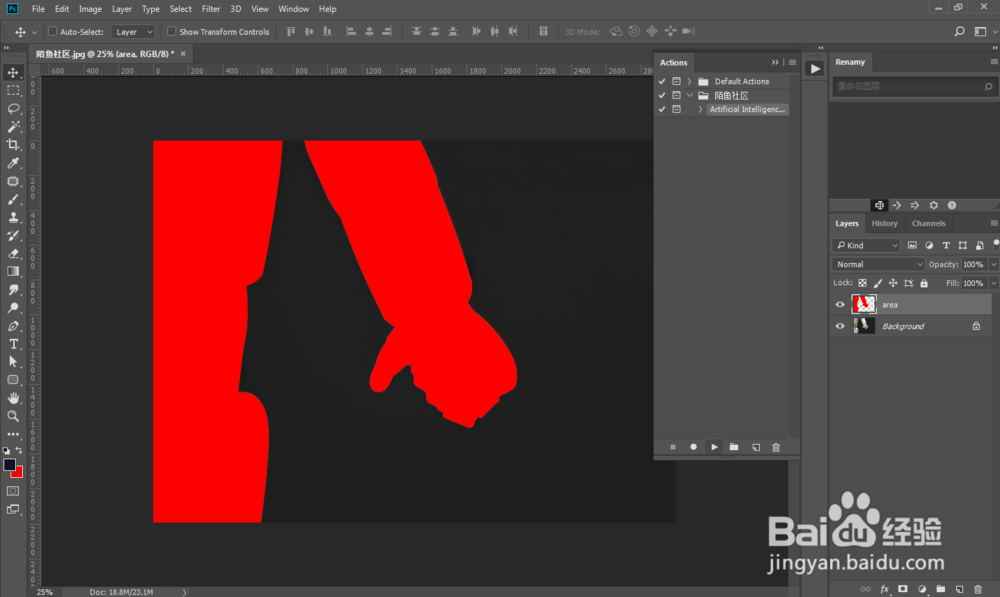Viewport: 1000px width, 597px height.
Task: Open Normal blend mode dropdown
Action: pos(878,264)
